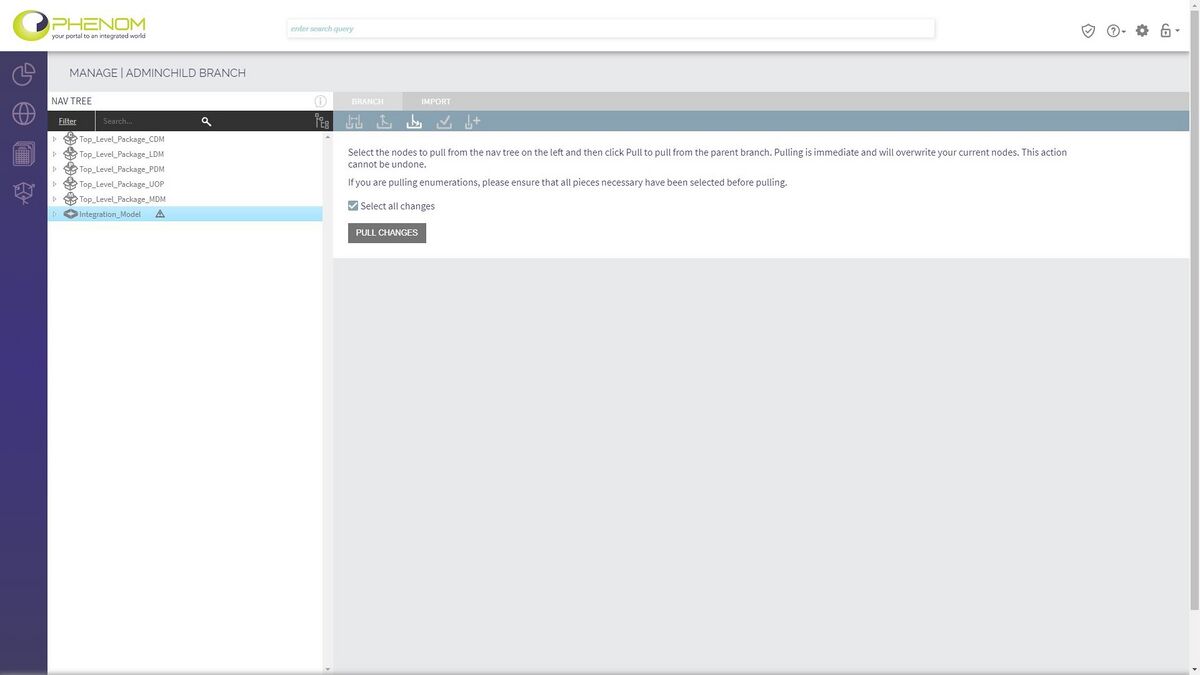Click the MANAGE | ADMINCHILD BRANCH title
Viewport: 1200px width, 675px height.
point(157,73)
